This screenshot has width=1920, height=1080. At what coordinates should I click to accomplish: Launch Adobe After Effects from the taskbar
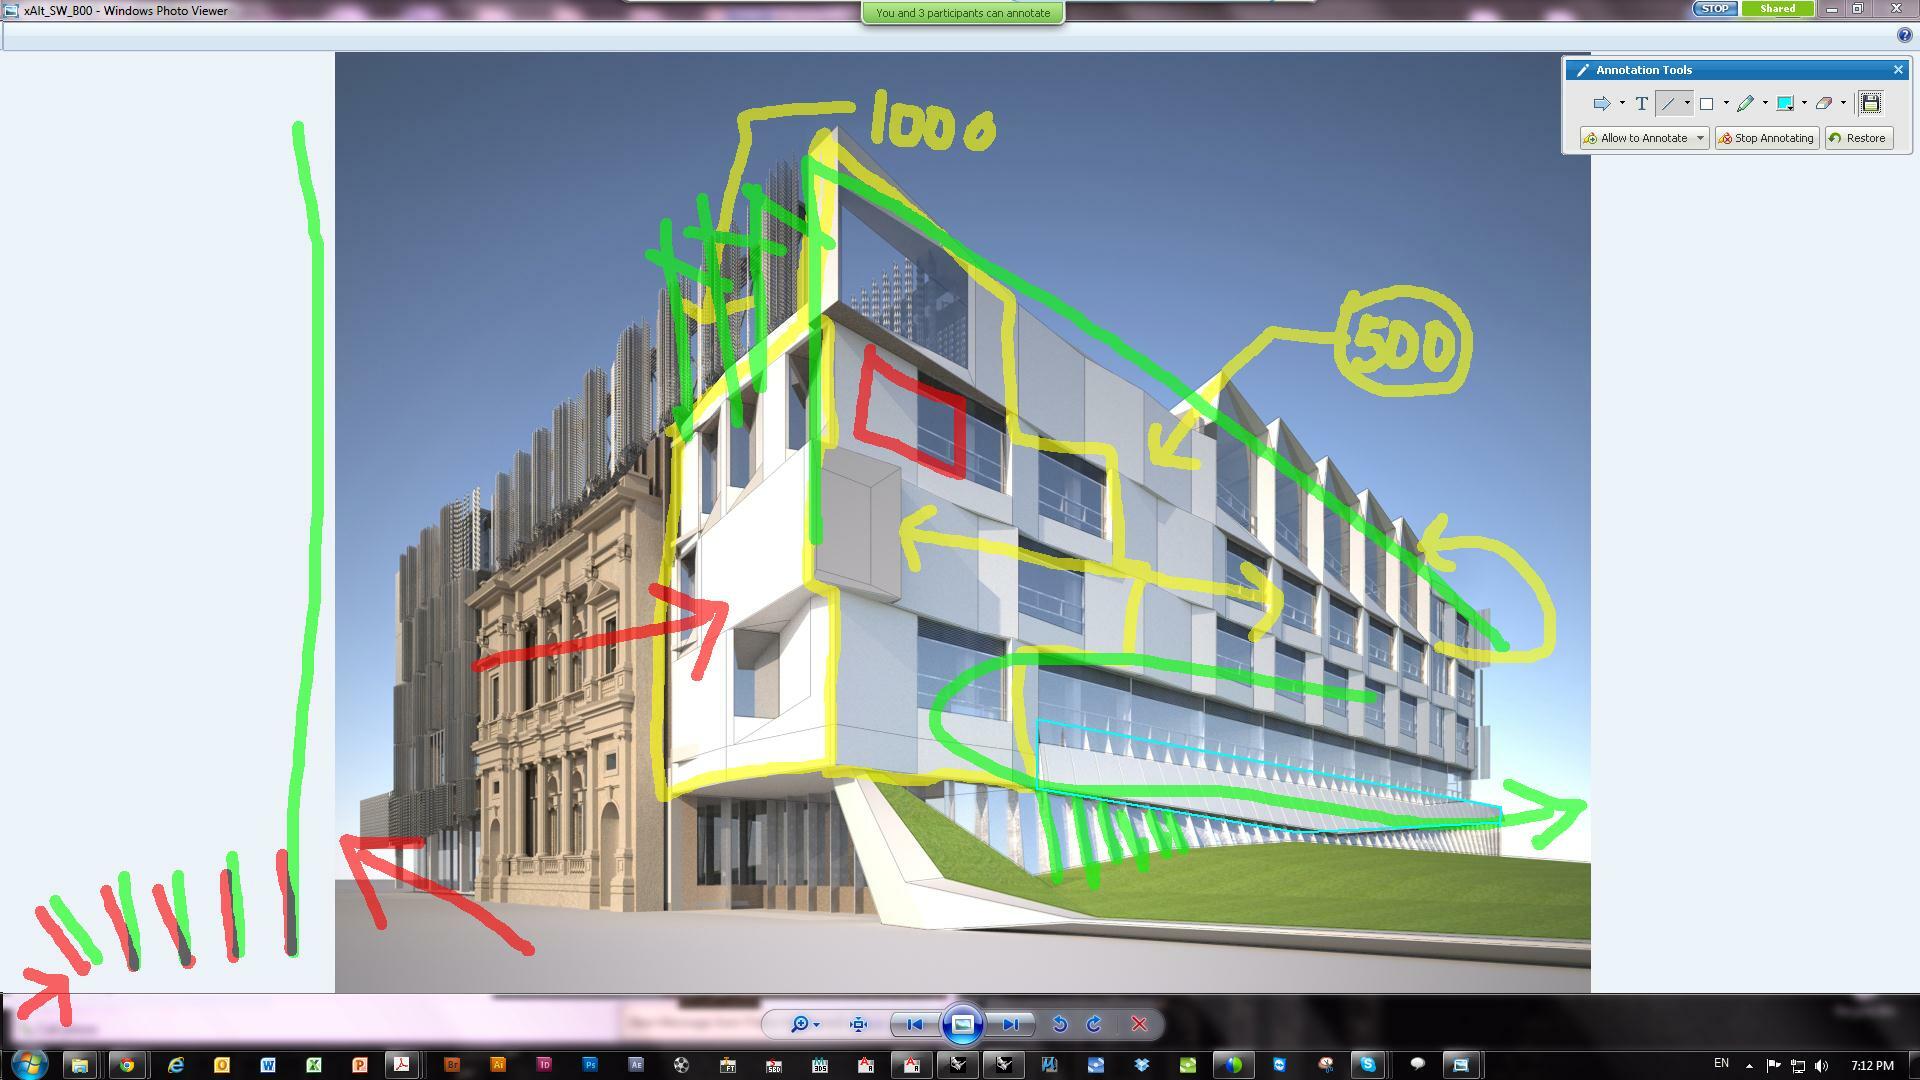click(636, 1065)
